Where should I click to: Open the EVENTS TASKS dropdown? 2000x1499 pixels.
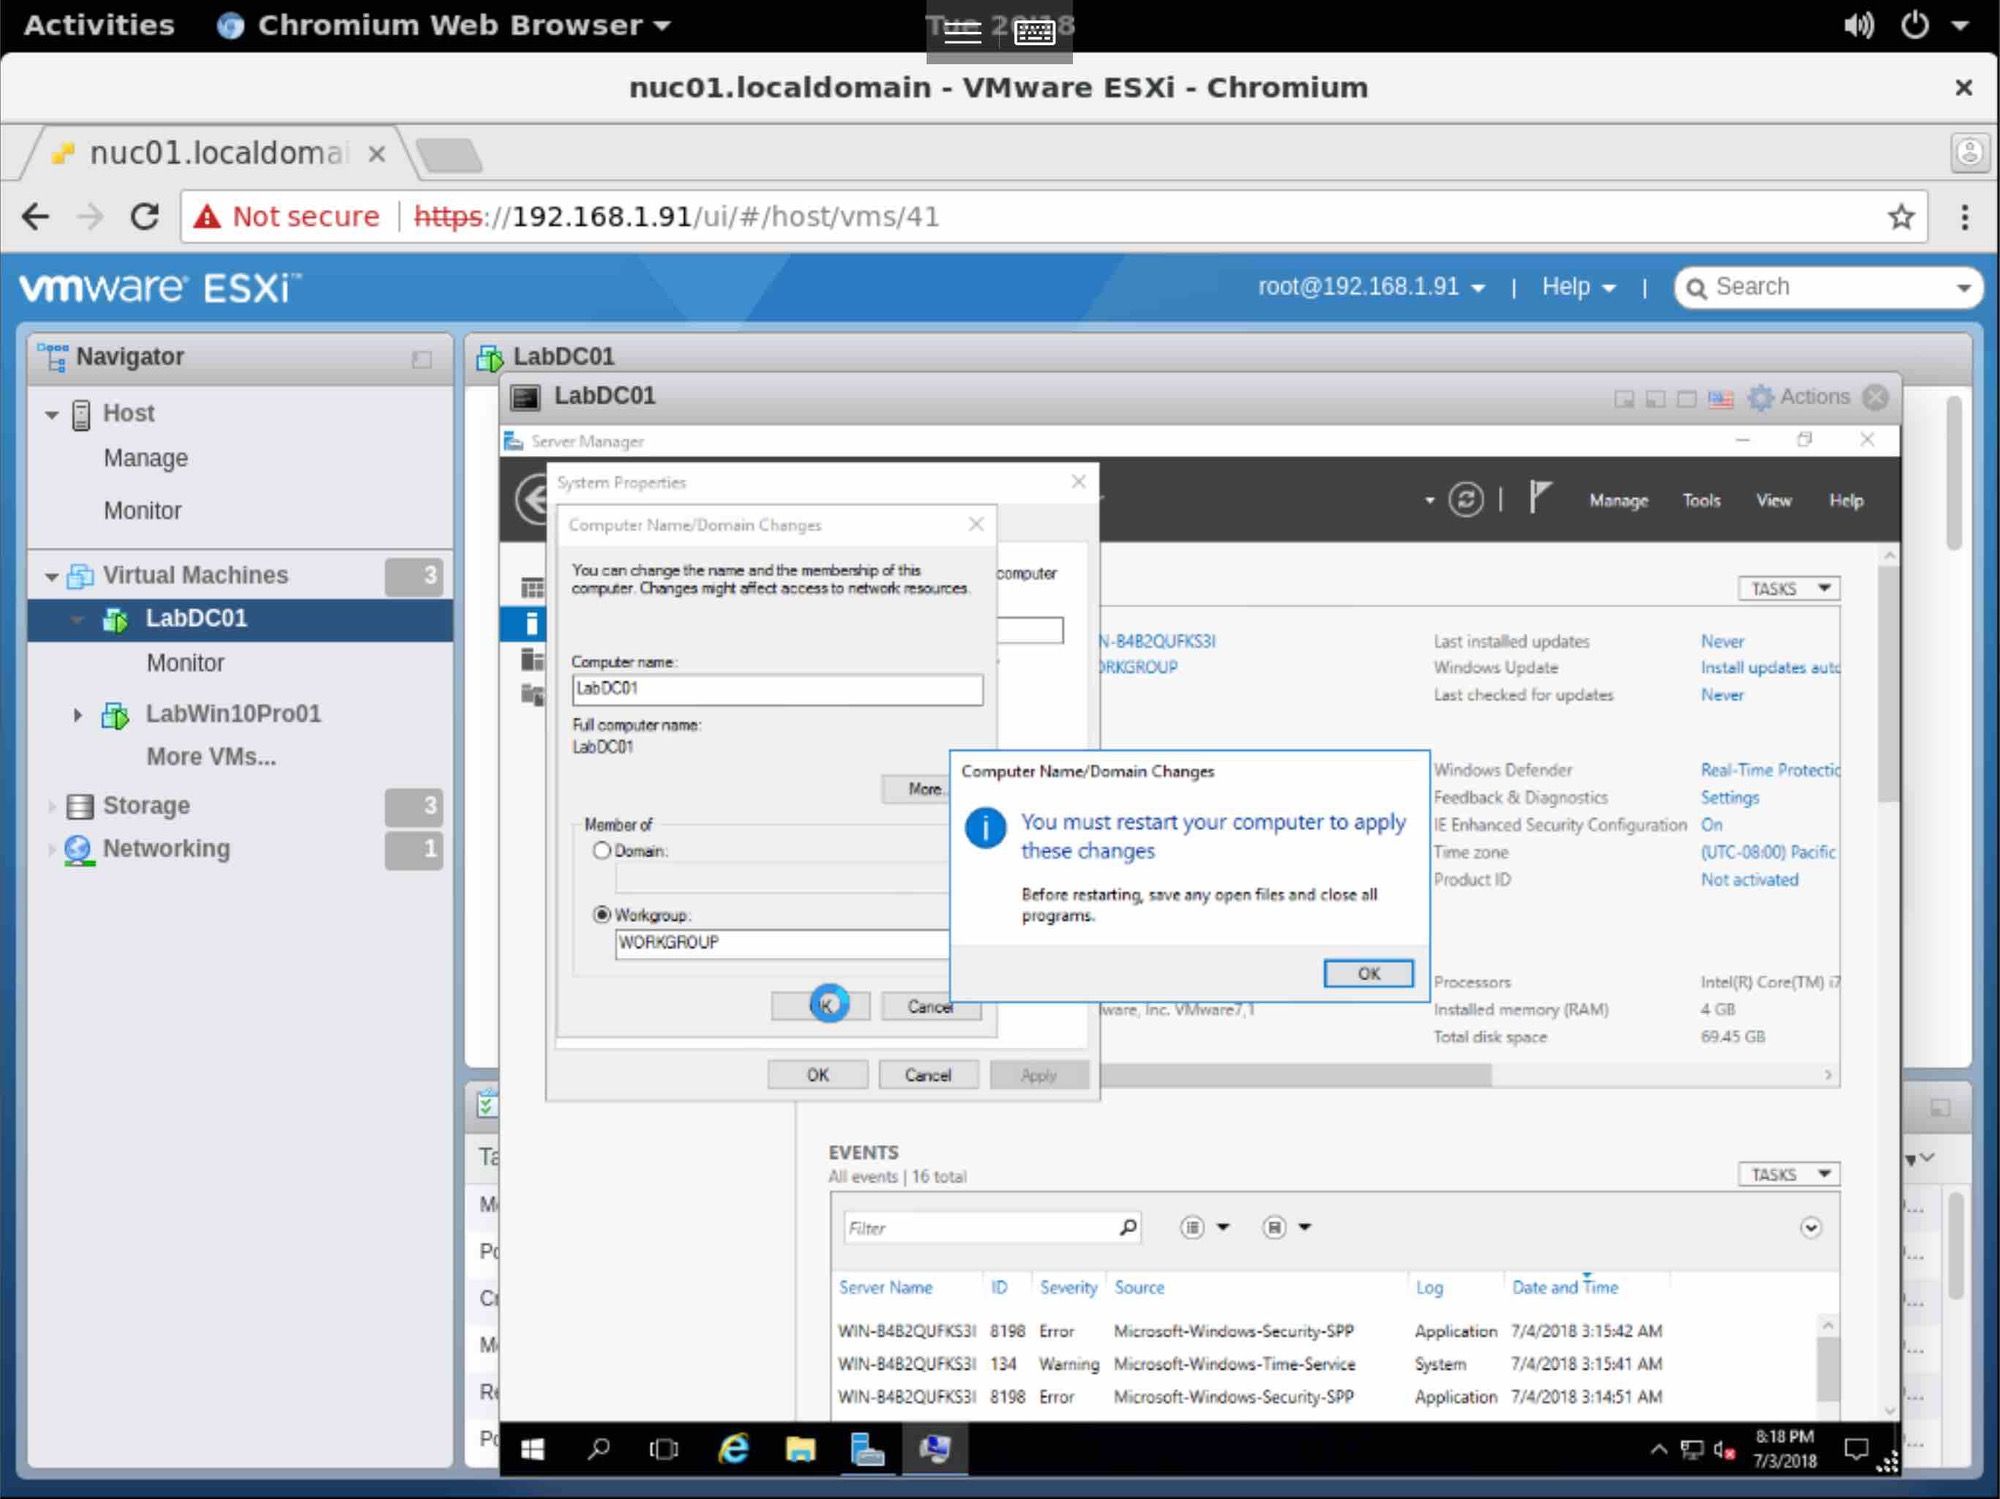coord(1788,1174)
